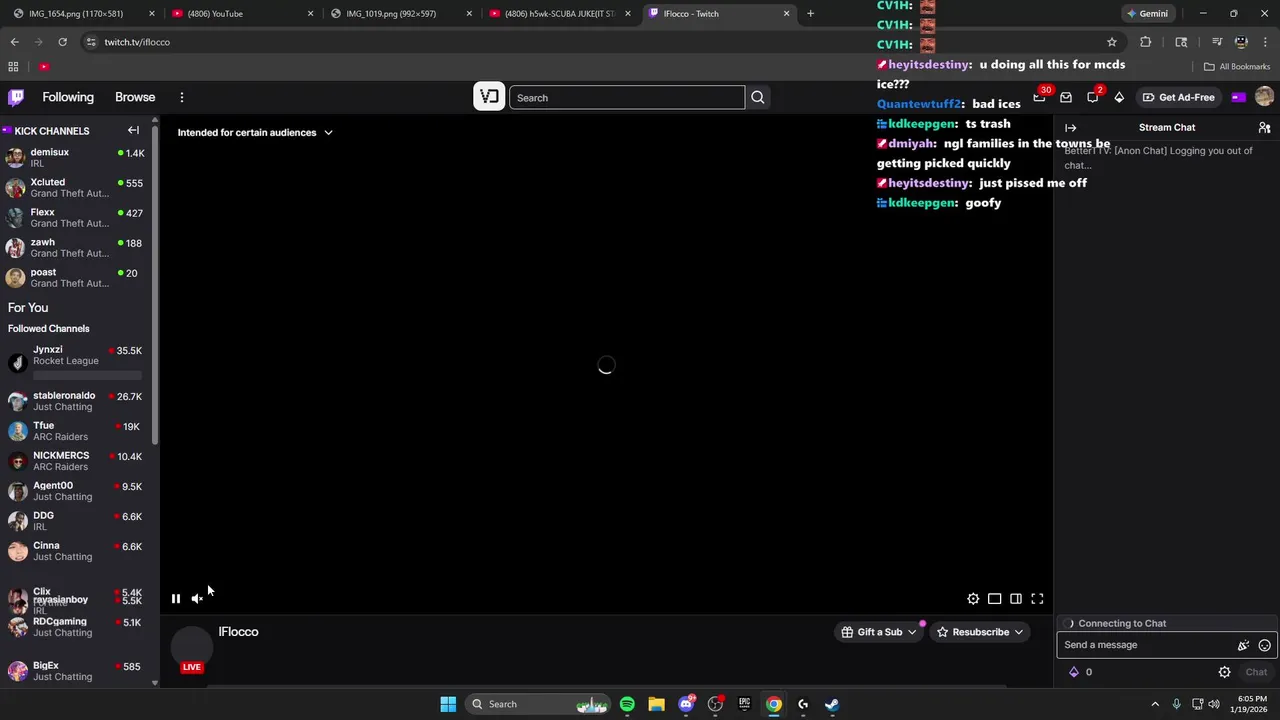Open stableronaldo Just Chatting channel
Viewport: 1280px width, 720px height.
pos(75,402)
